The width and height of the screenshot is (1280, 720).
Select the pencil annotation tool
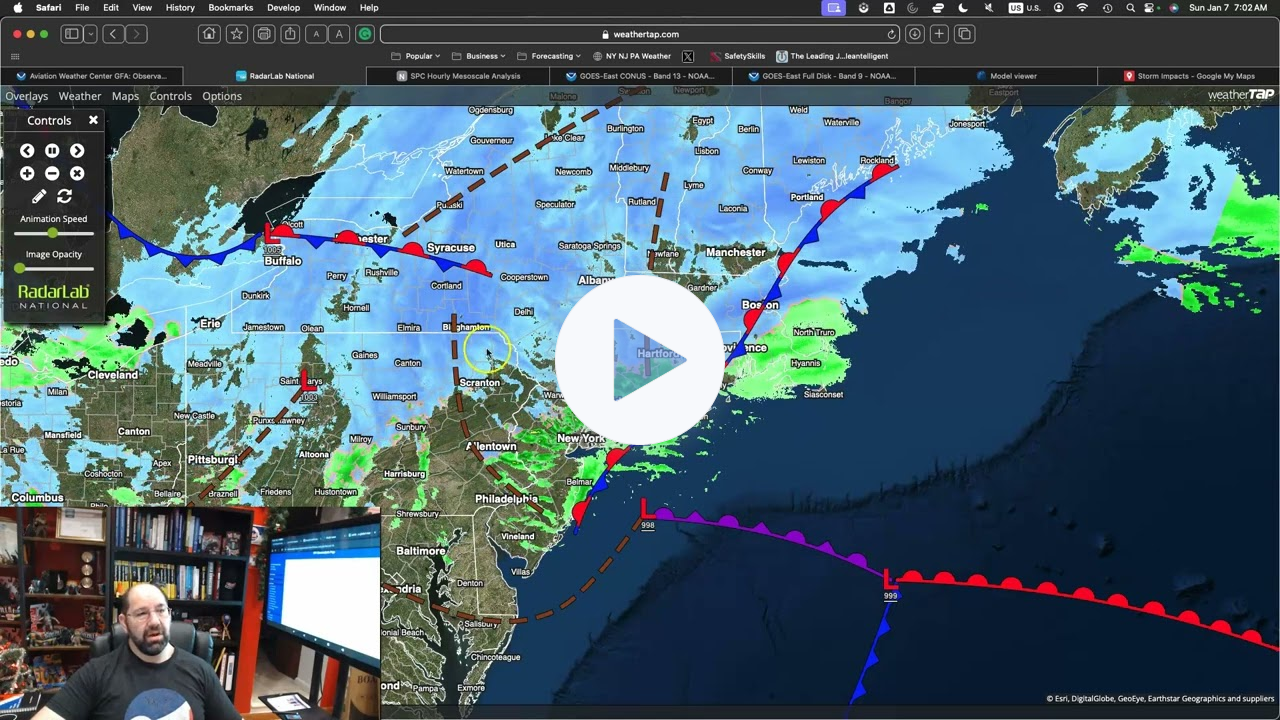(36, 195)
